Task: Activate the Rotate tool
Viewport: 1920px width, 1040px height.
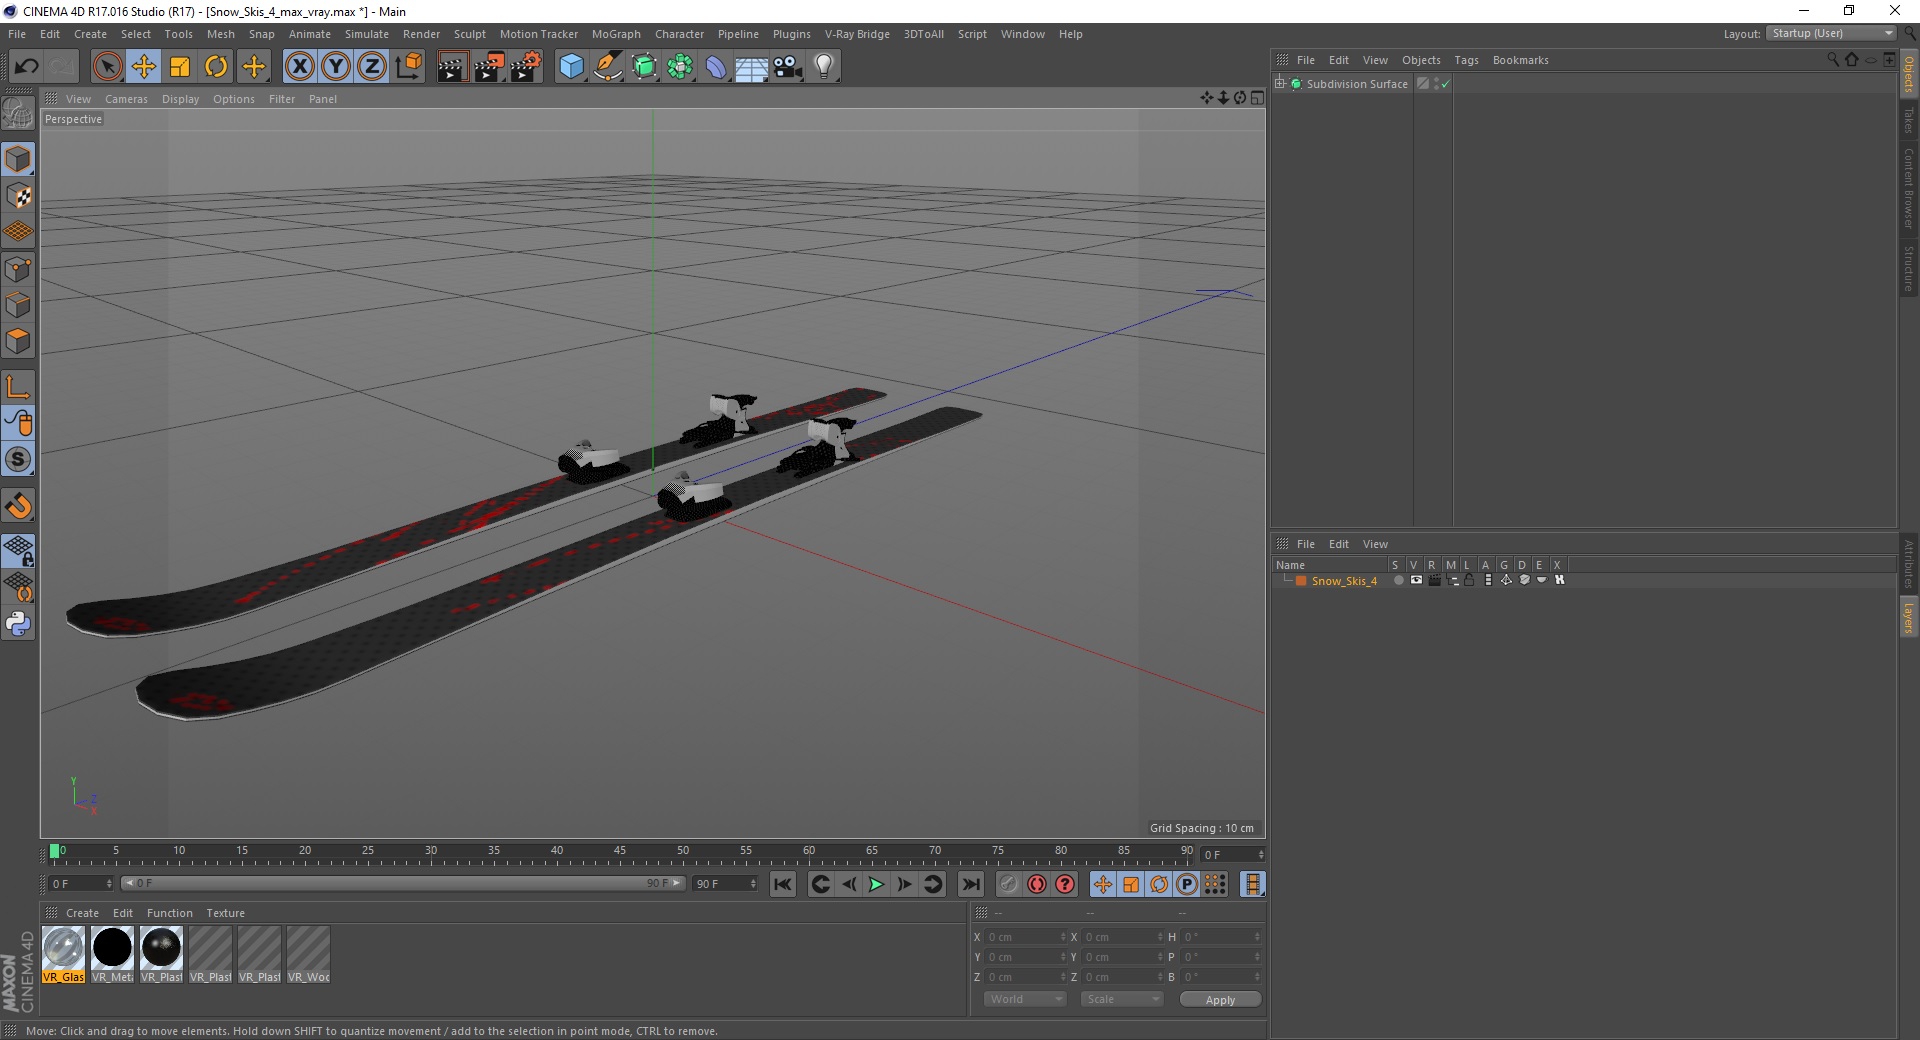Action: click(216, 67)
